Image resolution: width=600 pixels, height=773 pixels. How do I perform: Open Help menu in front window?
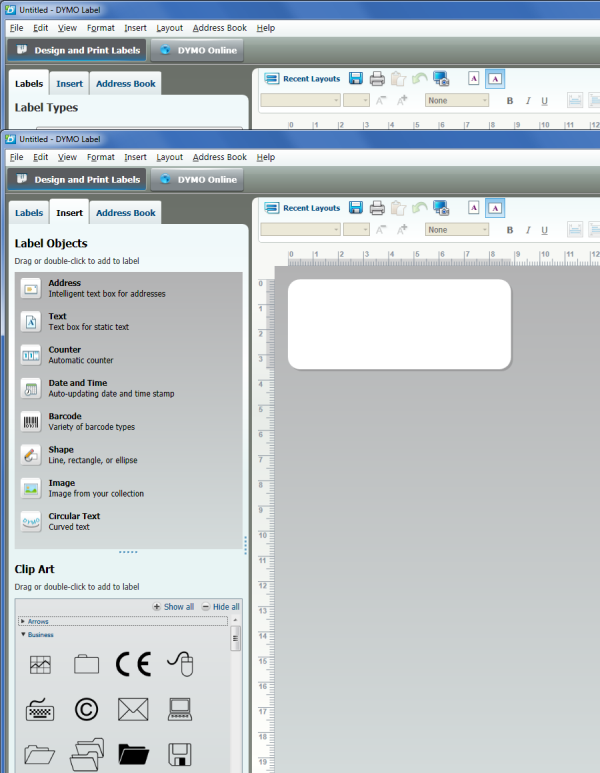(x=266, y=157)
